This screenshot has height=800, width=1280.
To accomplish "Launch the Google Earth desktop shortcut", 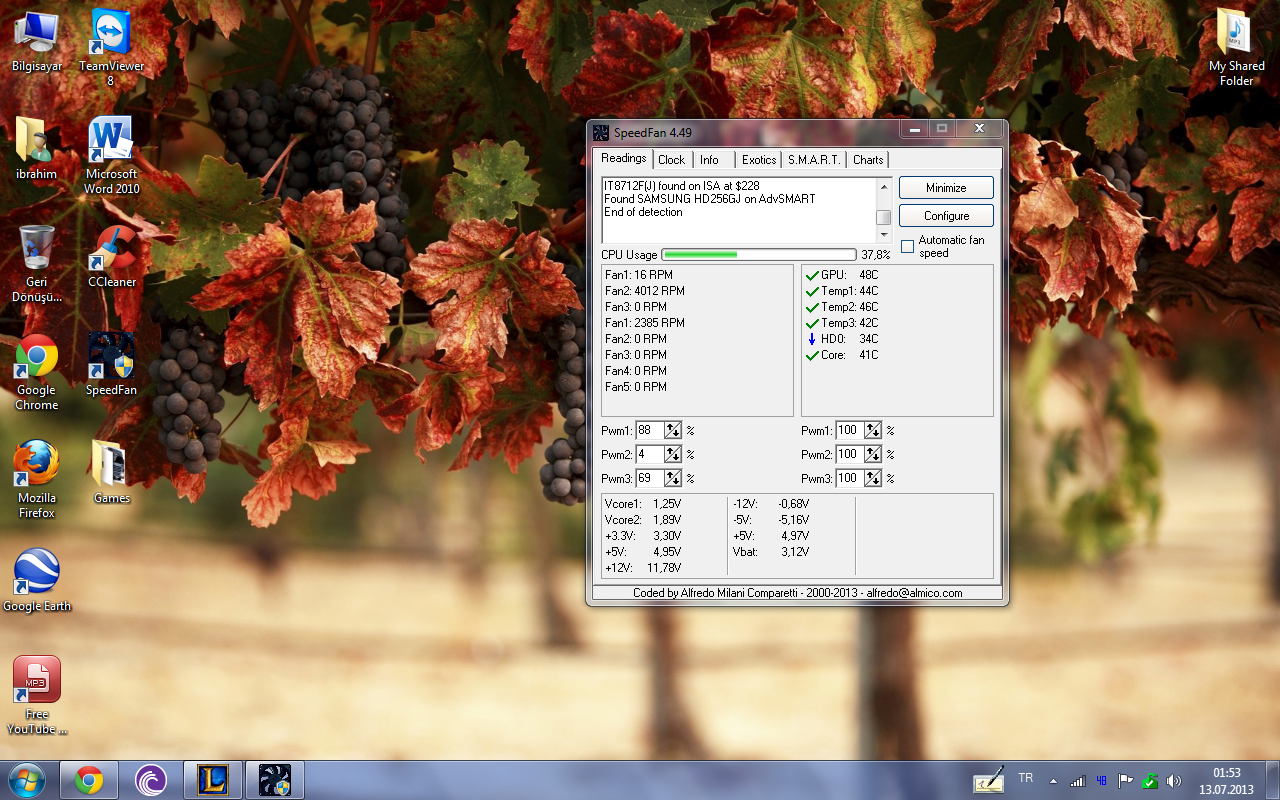I will coord(37,580).
